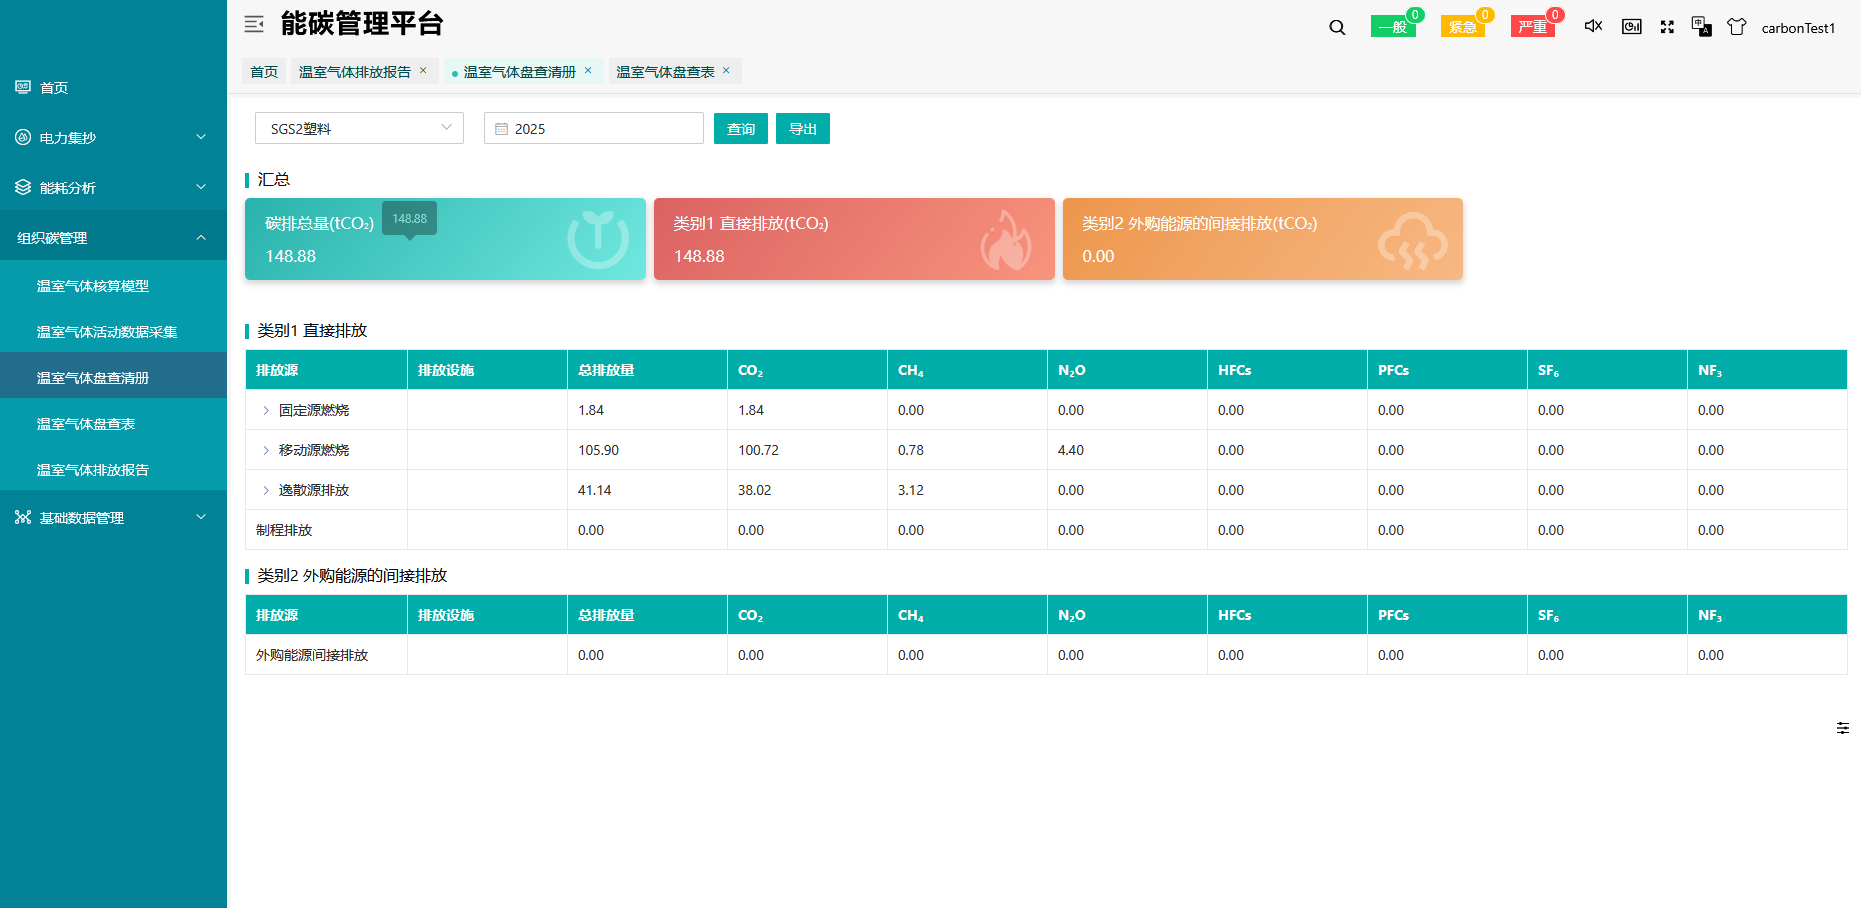Click the 查询 query button
1861x908 pixels.
click(x=741, y=128)
